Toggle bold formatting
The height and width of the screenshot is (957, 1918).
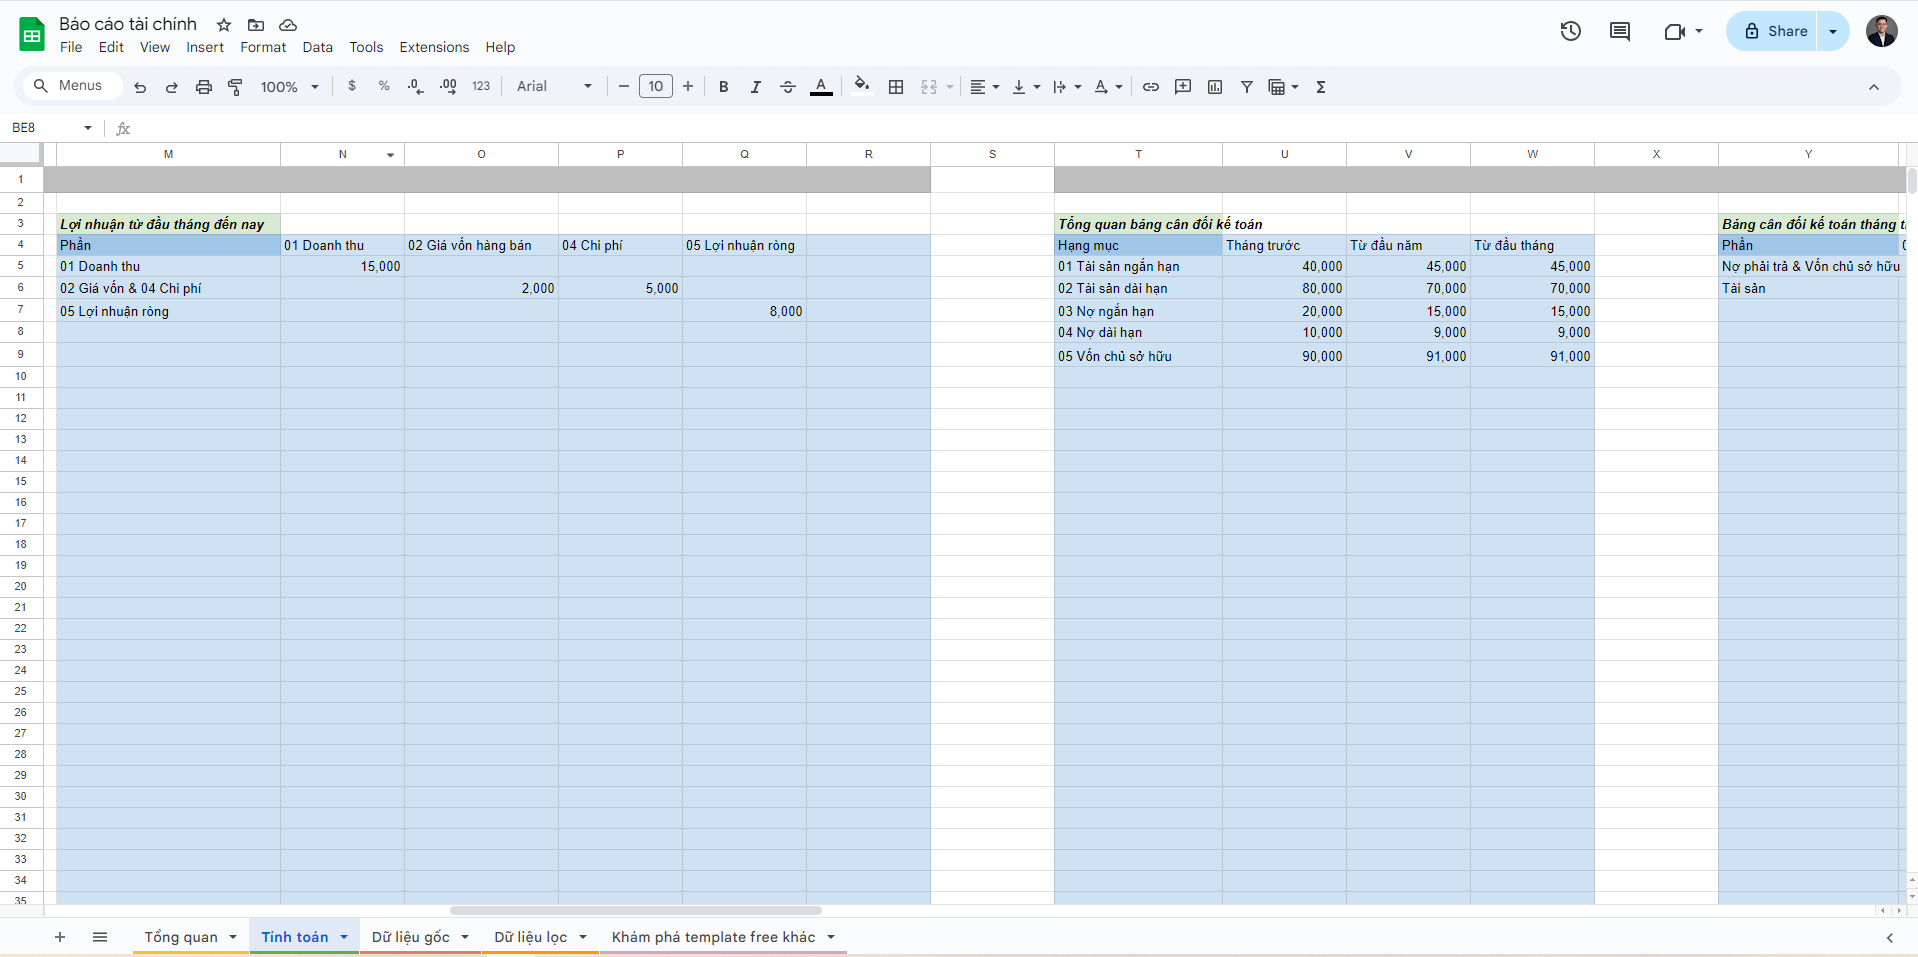(x=723, y=87)
